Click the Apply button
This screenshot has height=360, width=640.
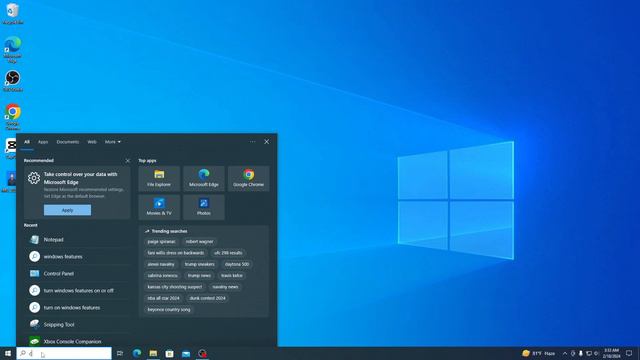67,210
